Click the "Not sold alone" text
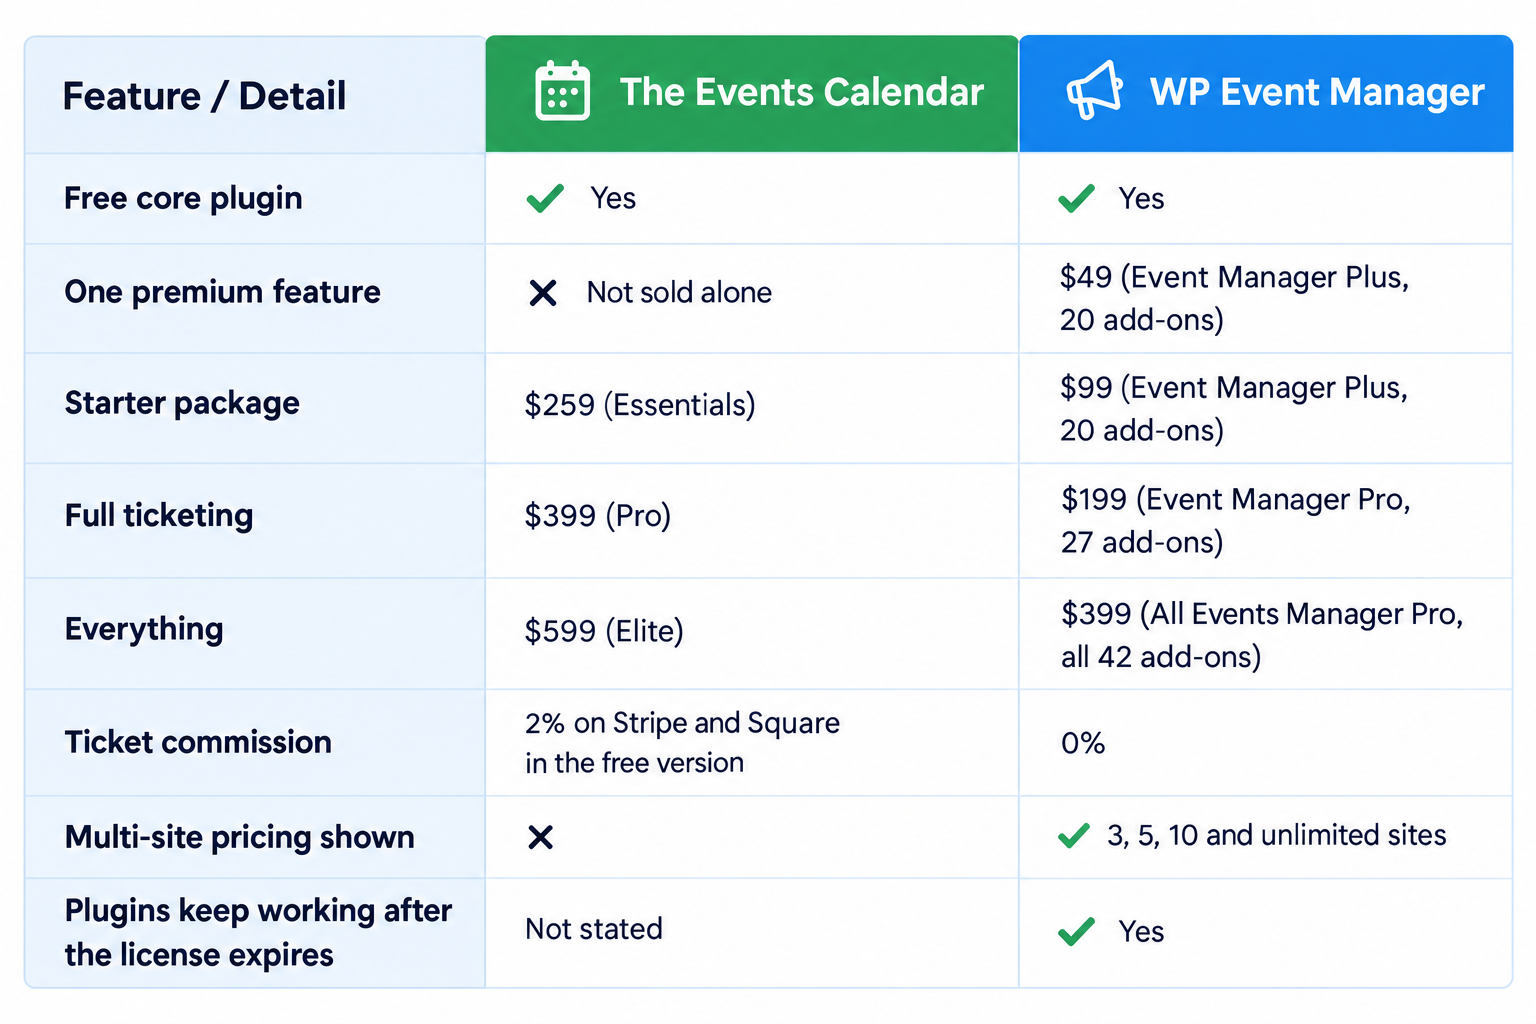This screenshot has width=1536, height=1024. [x=679, y=292]
